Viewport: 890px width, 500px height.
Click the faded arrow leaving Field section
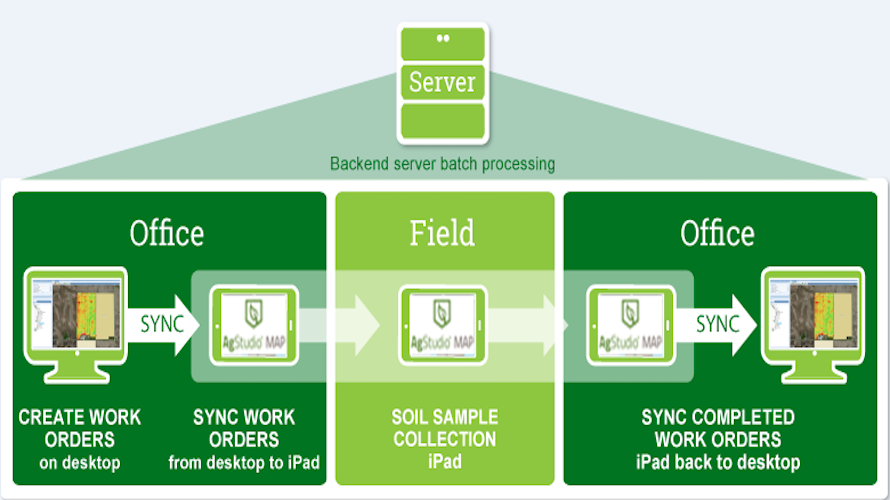(528, 325)
